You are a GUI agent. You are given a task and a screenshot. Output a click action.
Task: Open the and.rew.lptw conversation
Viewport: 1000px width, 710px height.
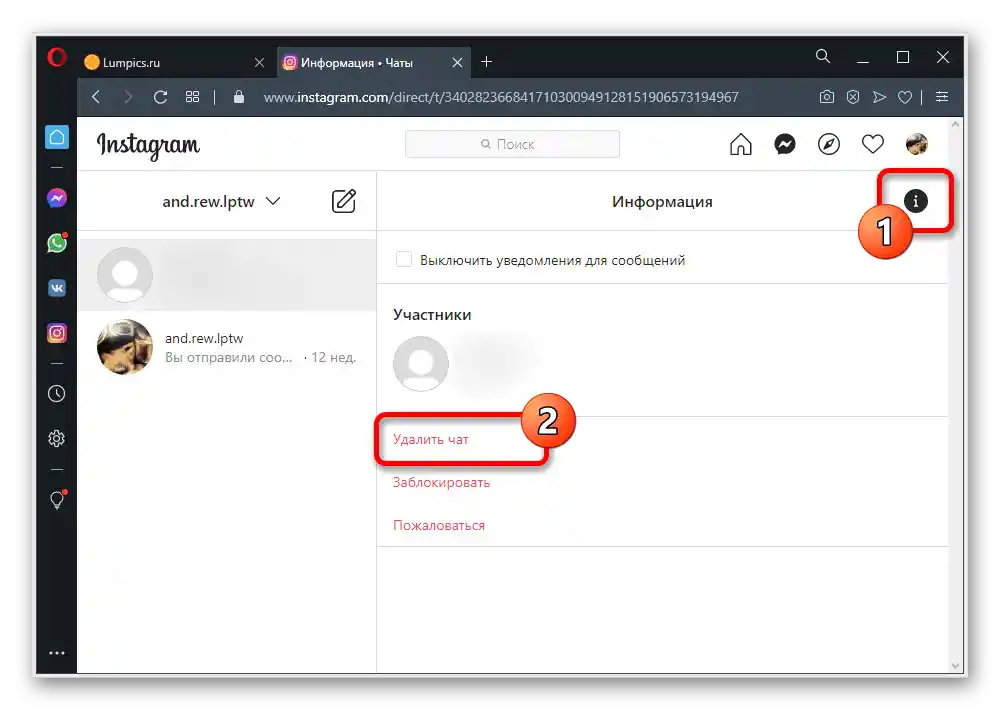click(226, 347)
